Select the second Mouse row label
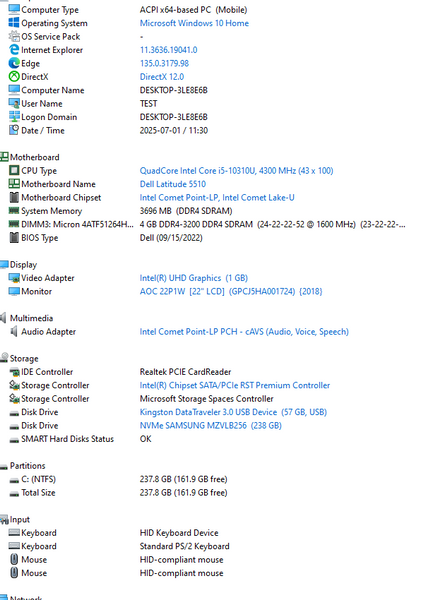Image resolution: width=440 pixels, height=600 pixels. coord(34,573)
